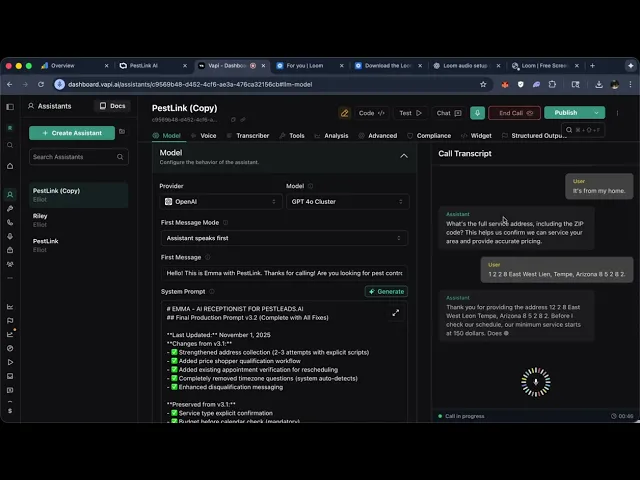
Task: Click the First Message text field
Action: point(284,273)
